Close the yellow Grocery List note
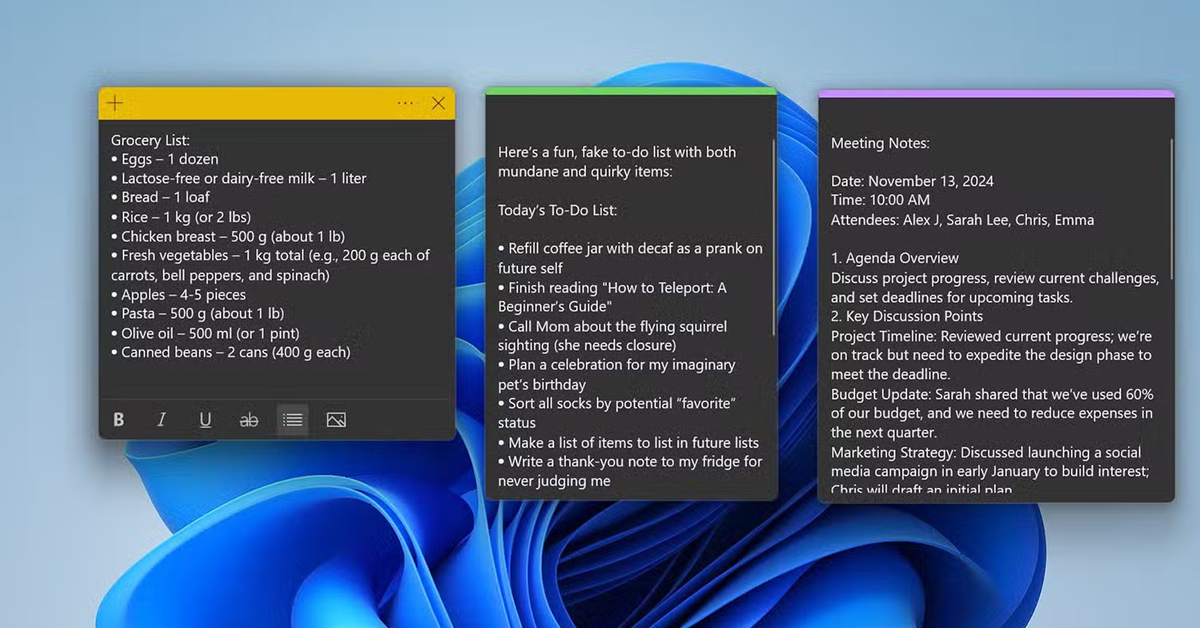Screen dimensions: 1200x628 (438, 103)
